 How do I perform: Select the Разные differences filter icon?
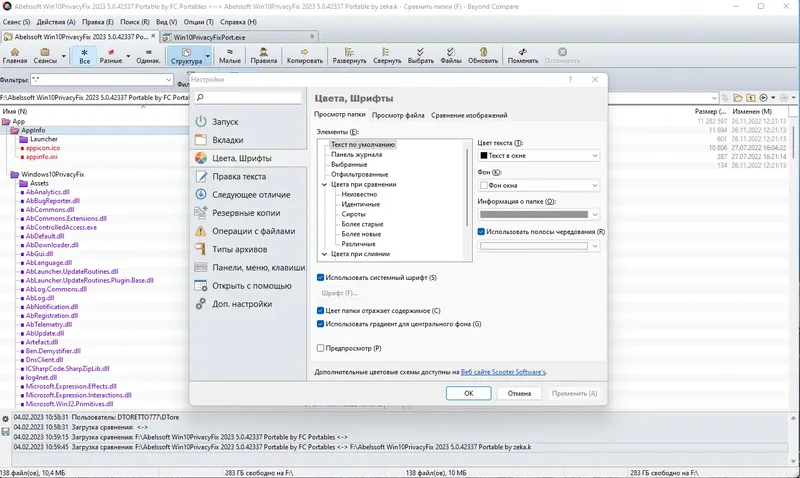111,56
